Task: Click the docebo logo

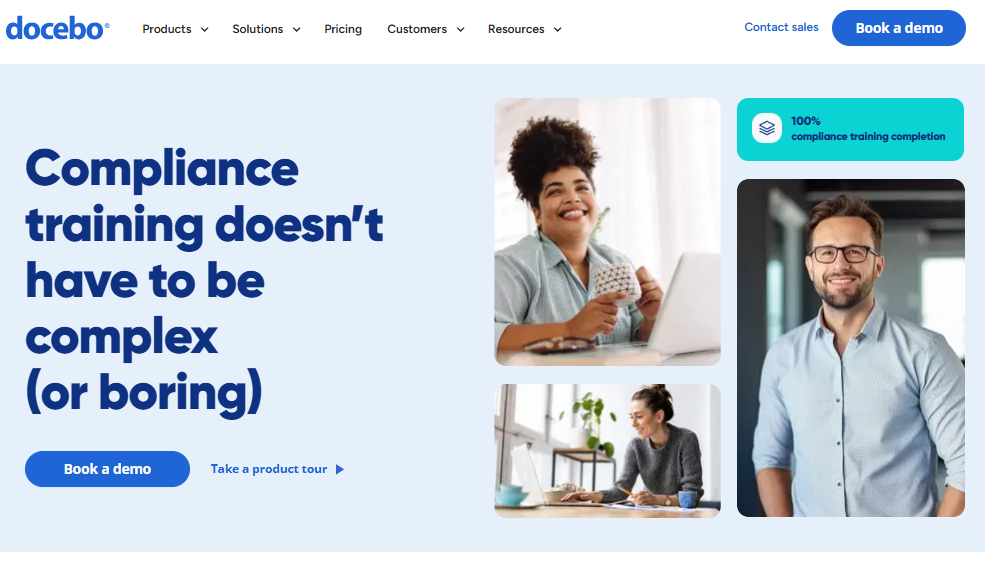Action: pyautogui.click(x=58, y=29)
